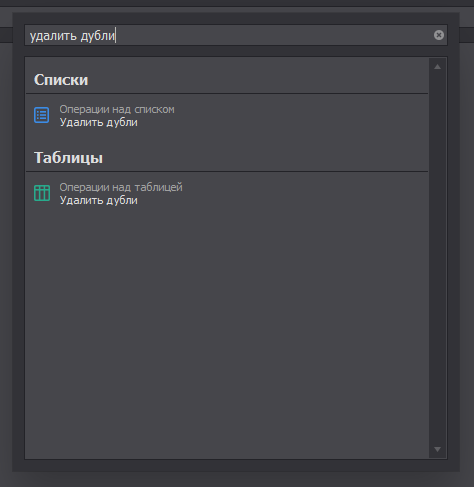Click the blue list icon under Списки

42,115
